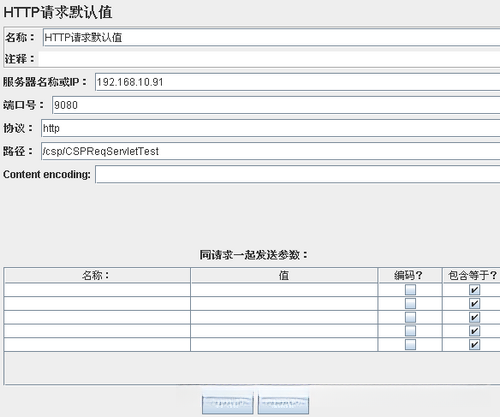Click the empty Content encoding field
The image size is (500, 417).
297,174
